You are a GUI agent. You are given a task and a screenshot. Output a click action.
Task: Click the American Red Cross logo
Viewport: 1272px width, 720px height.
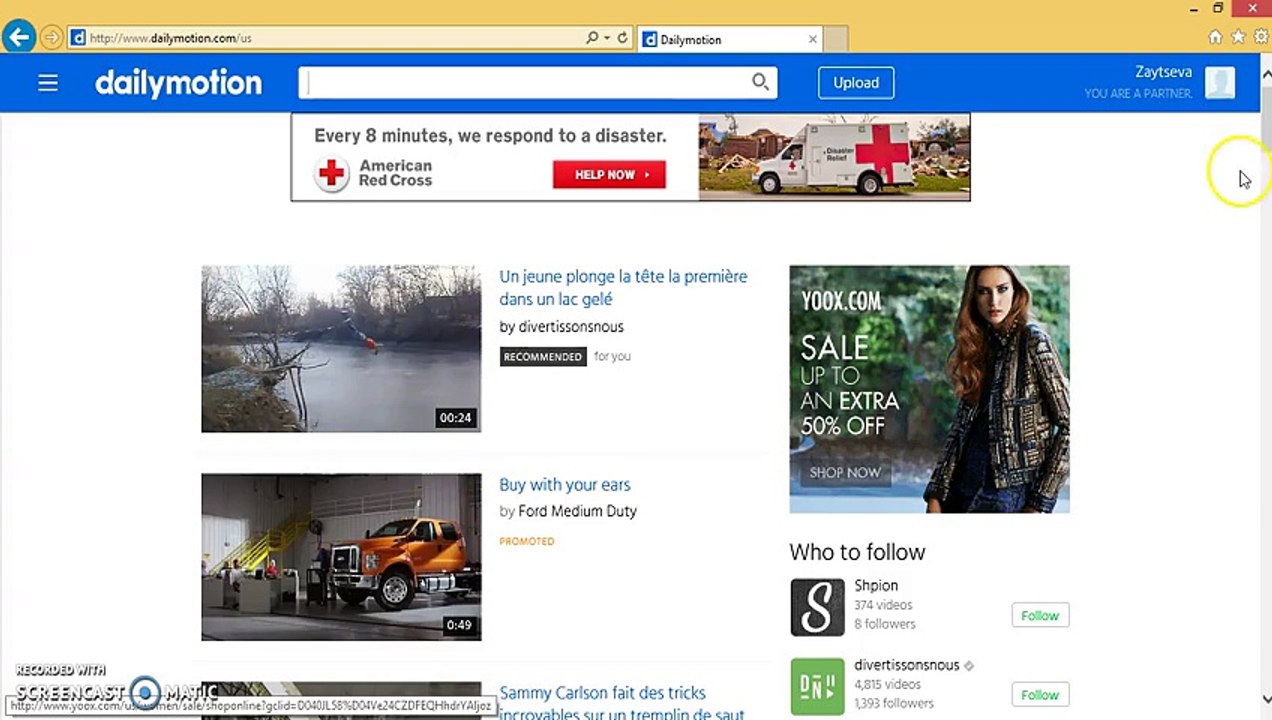pos(374,174)
